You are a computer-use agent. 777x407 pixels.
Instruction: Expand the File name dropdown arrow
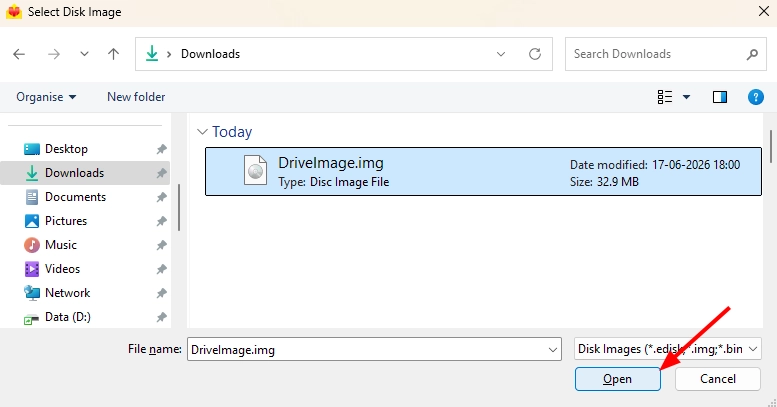click(x=553, y=350)
